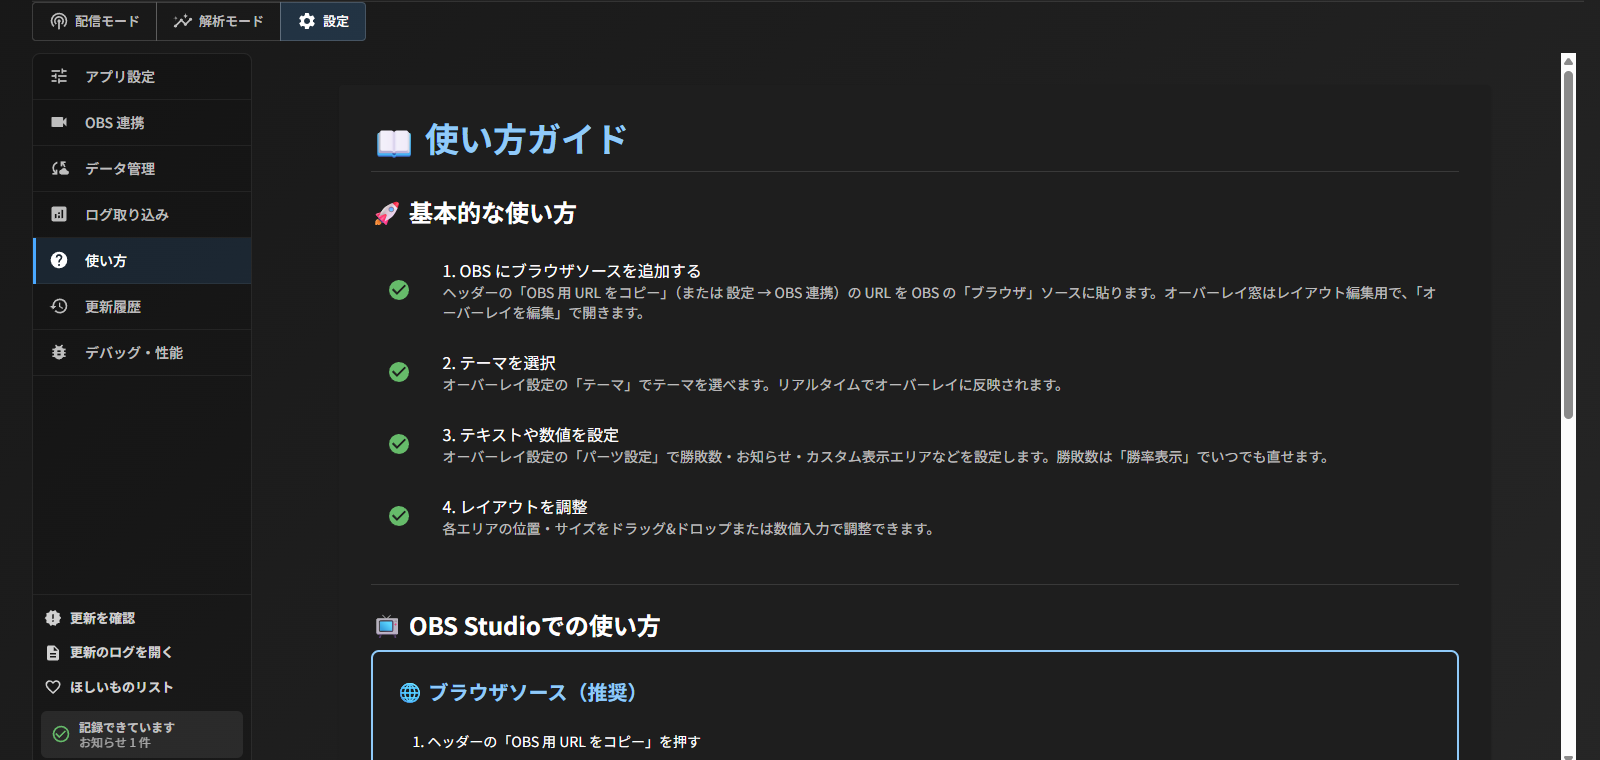Image resolution: width=1600 pixels, height=760 pixels.
Task: Click the badge icon beside 更新を確認
Action: 53,618
